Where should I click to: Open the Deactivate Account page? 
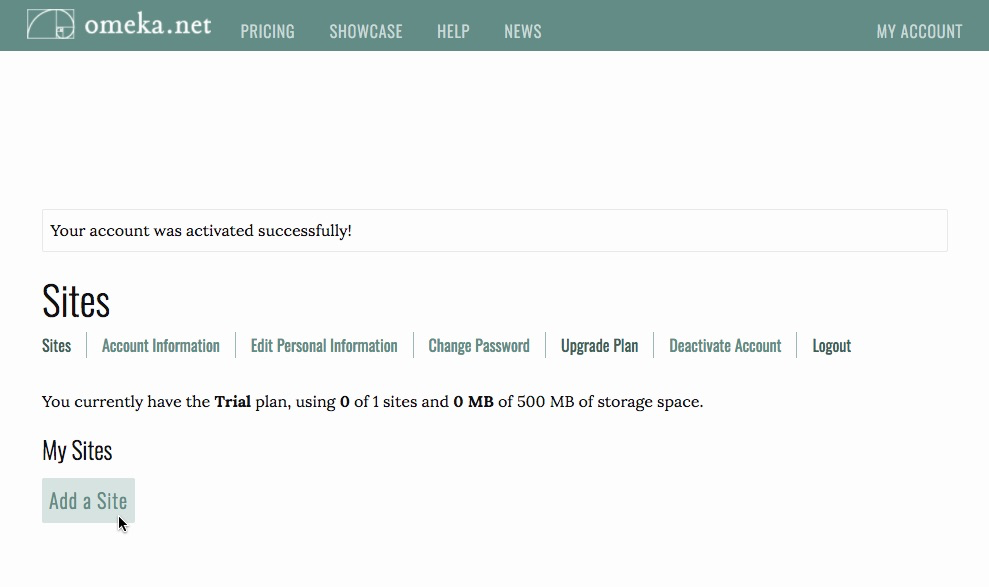coord(725,345)
